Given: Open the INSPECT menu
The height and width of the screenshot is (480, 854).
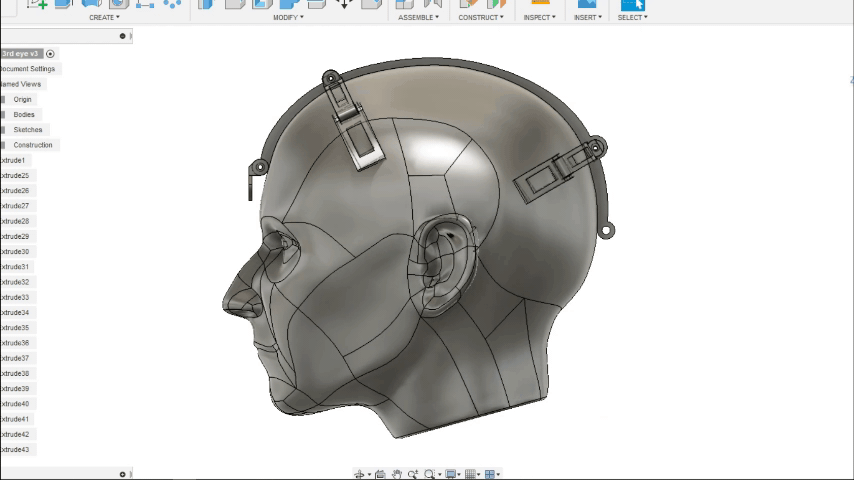Looking at the screenshot, I should [x=539, y=17].
